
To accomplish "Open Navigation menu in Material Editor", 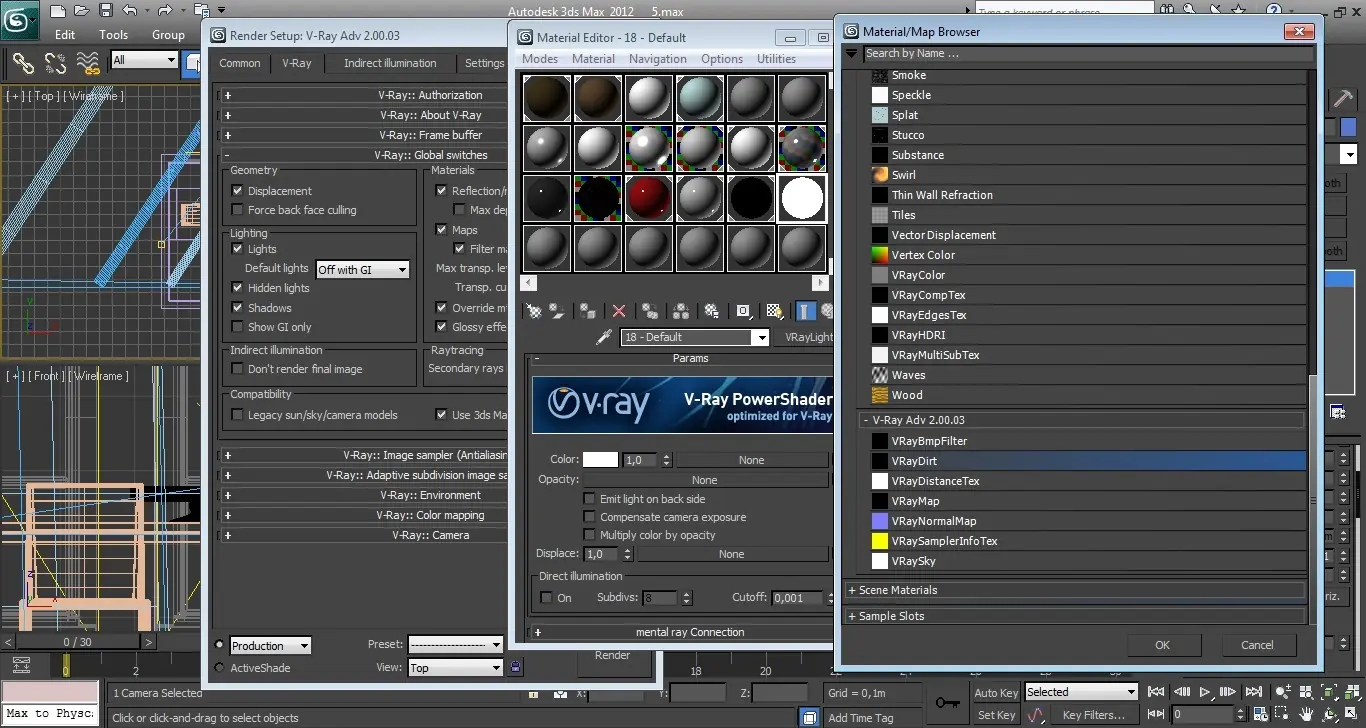I will 657,59.
